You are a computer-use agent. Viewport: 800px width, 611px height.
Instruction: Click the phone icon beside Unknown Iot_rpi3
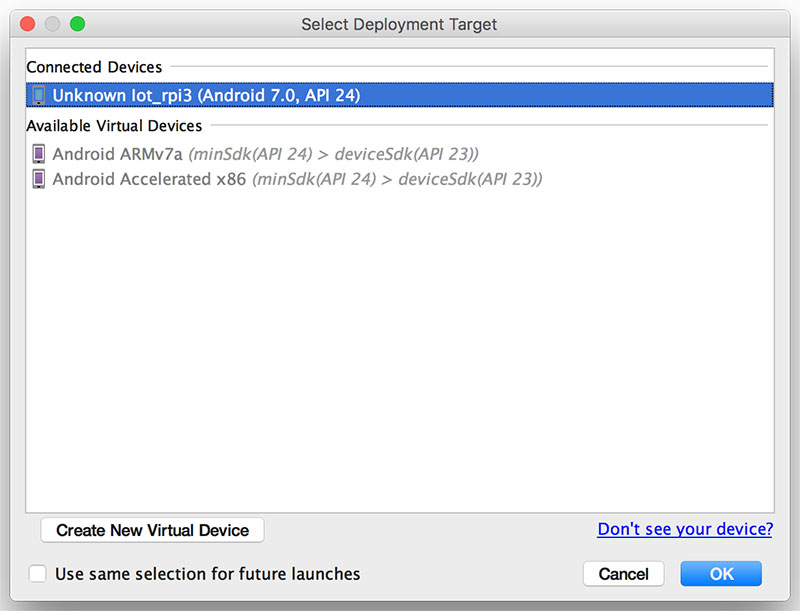37,93
